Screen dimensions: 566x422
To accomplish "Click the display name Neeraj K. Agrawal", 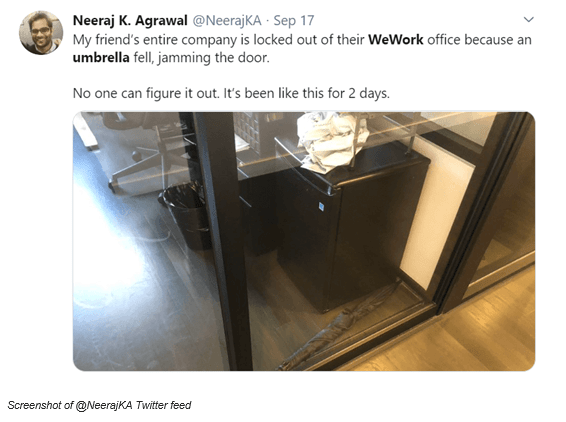I will [x=130, y=20].
